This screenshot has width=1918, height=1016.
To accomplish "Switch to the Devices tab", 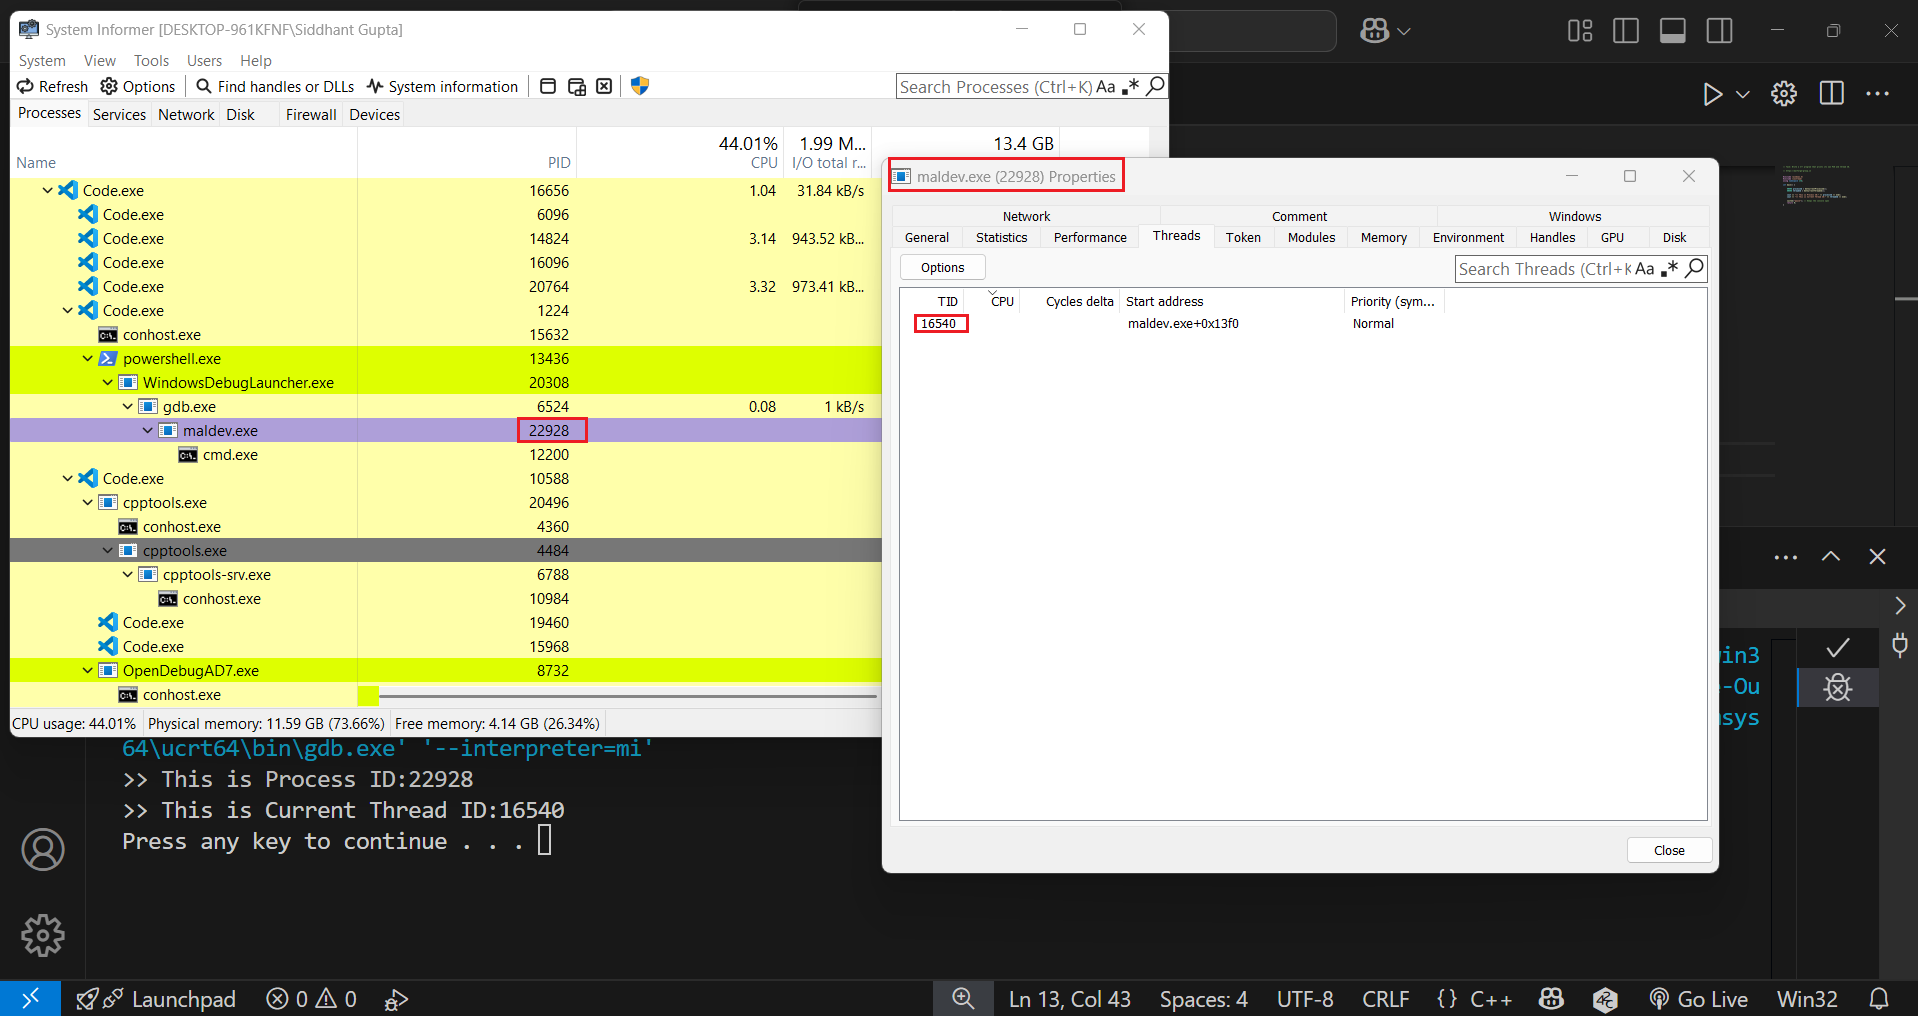I will click(375, 115).
